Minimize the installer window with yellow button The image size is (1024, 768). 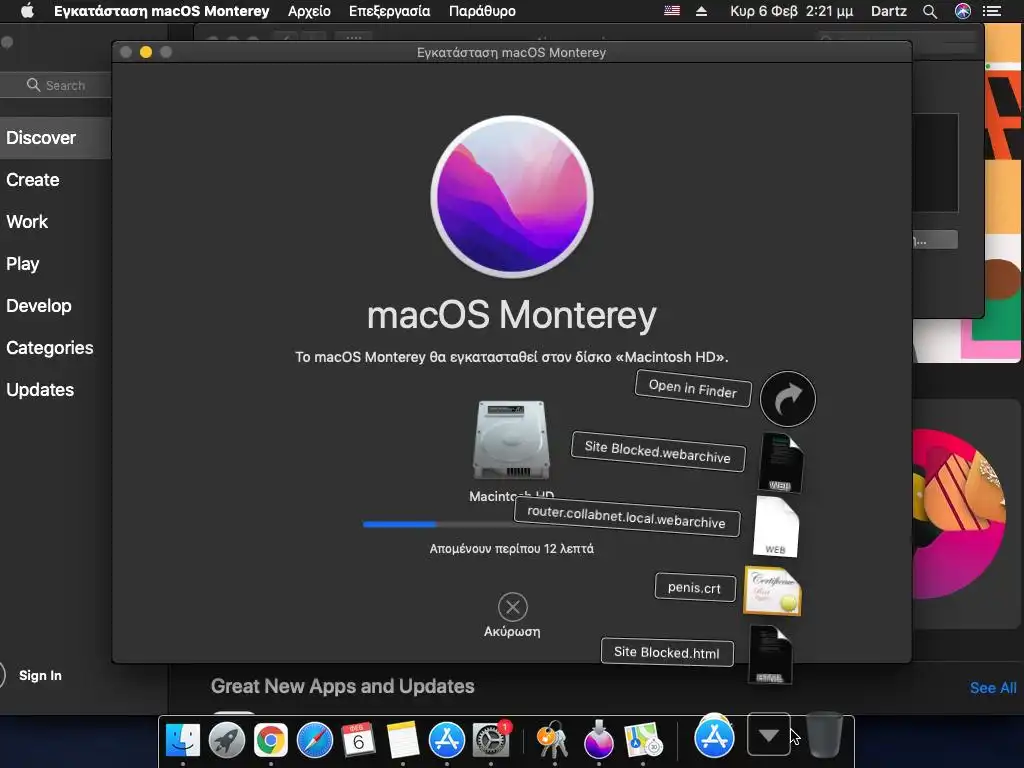pyautogui.click(x=146, y=52)
